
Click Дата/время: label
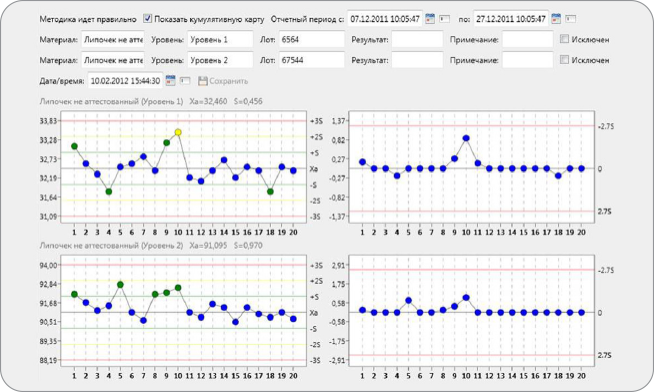(62, 81)
